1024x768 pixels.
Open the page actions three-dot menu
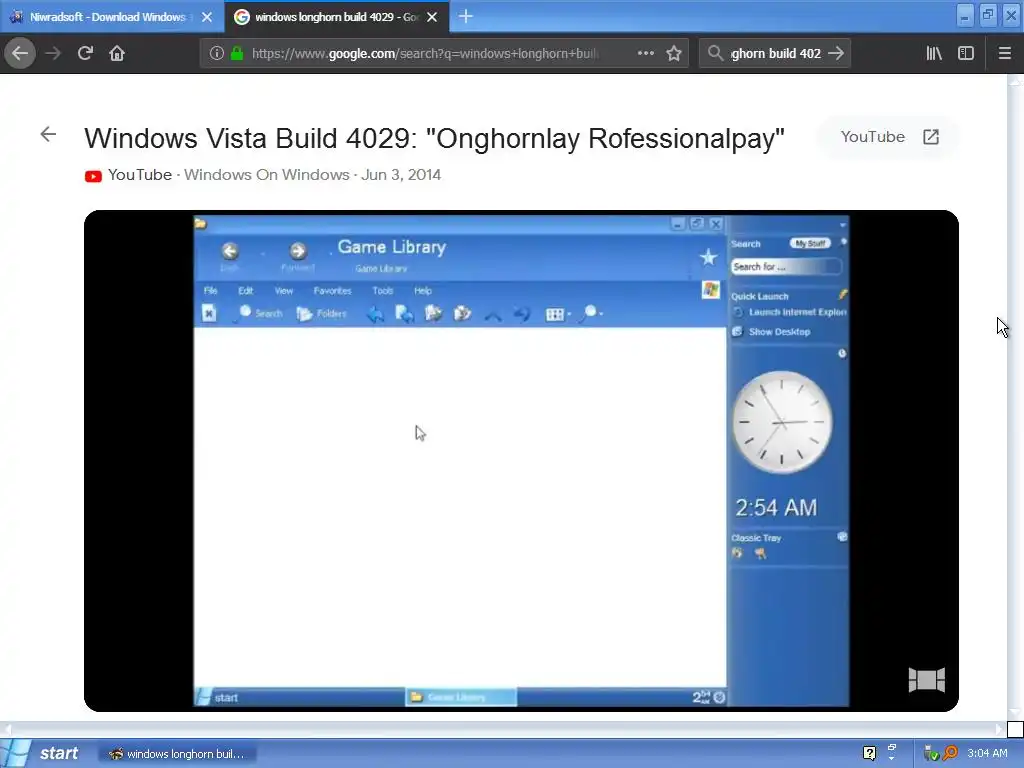[645, 53]
